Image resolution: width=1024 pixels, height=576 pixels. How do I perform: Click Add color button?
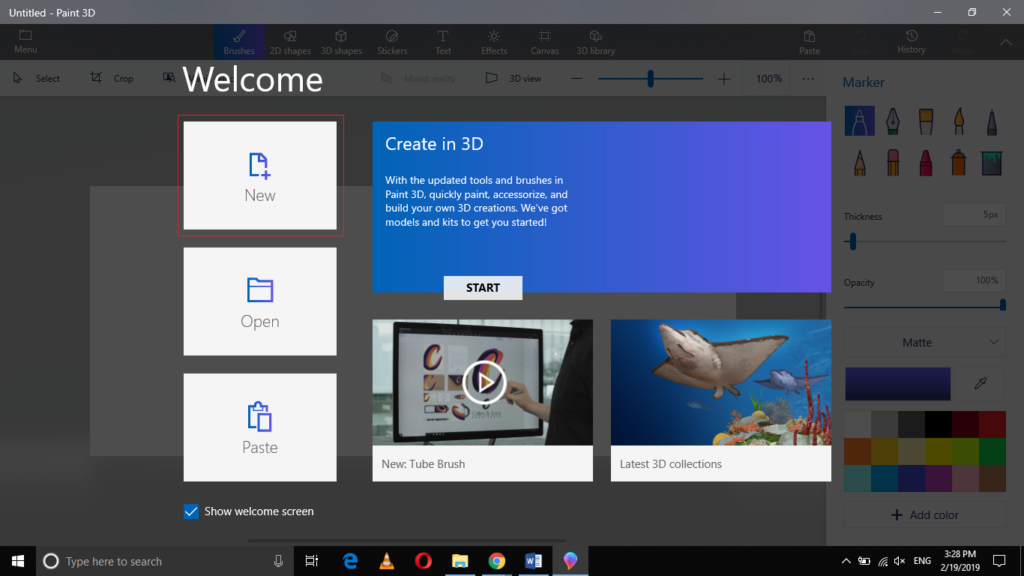pyautogui.click(x=923, y=515)
